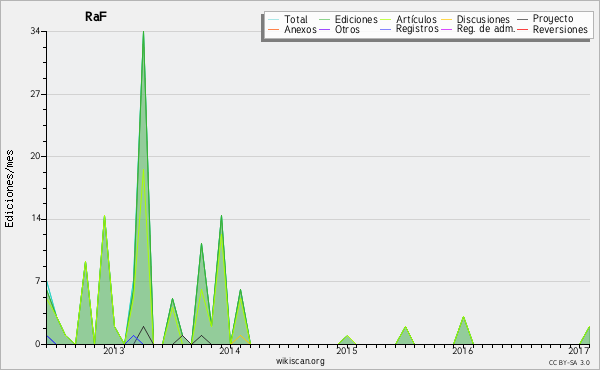Click the 'Reversiones' legend label
The height and width of the screenshot is (370, 600).
click(560, 29)
